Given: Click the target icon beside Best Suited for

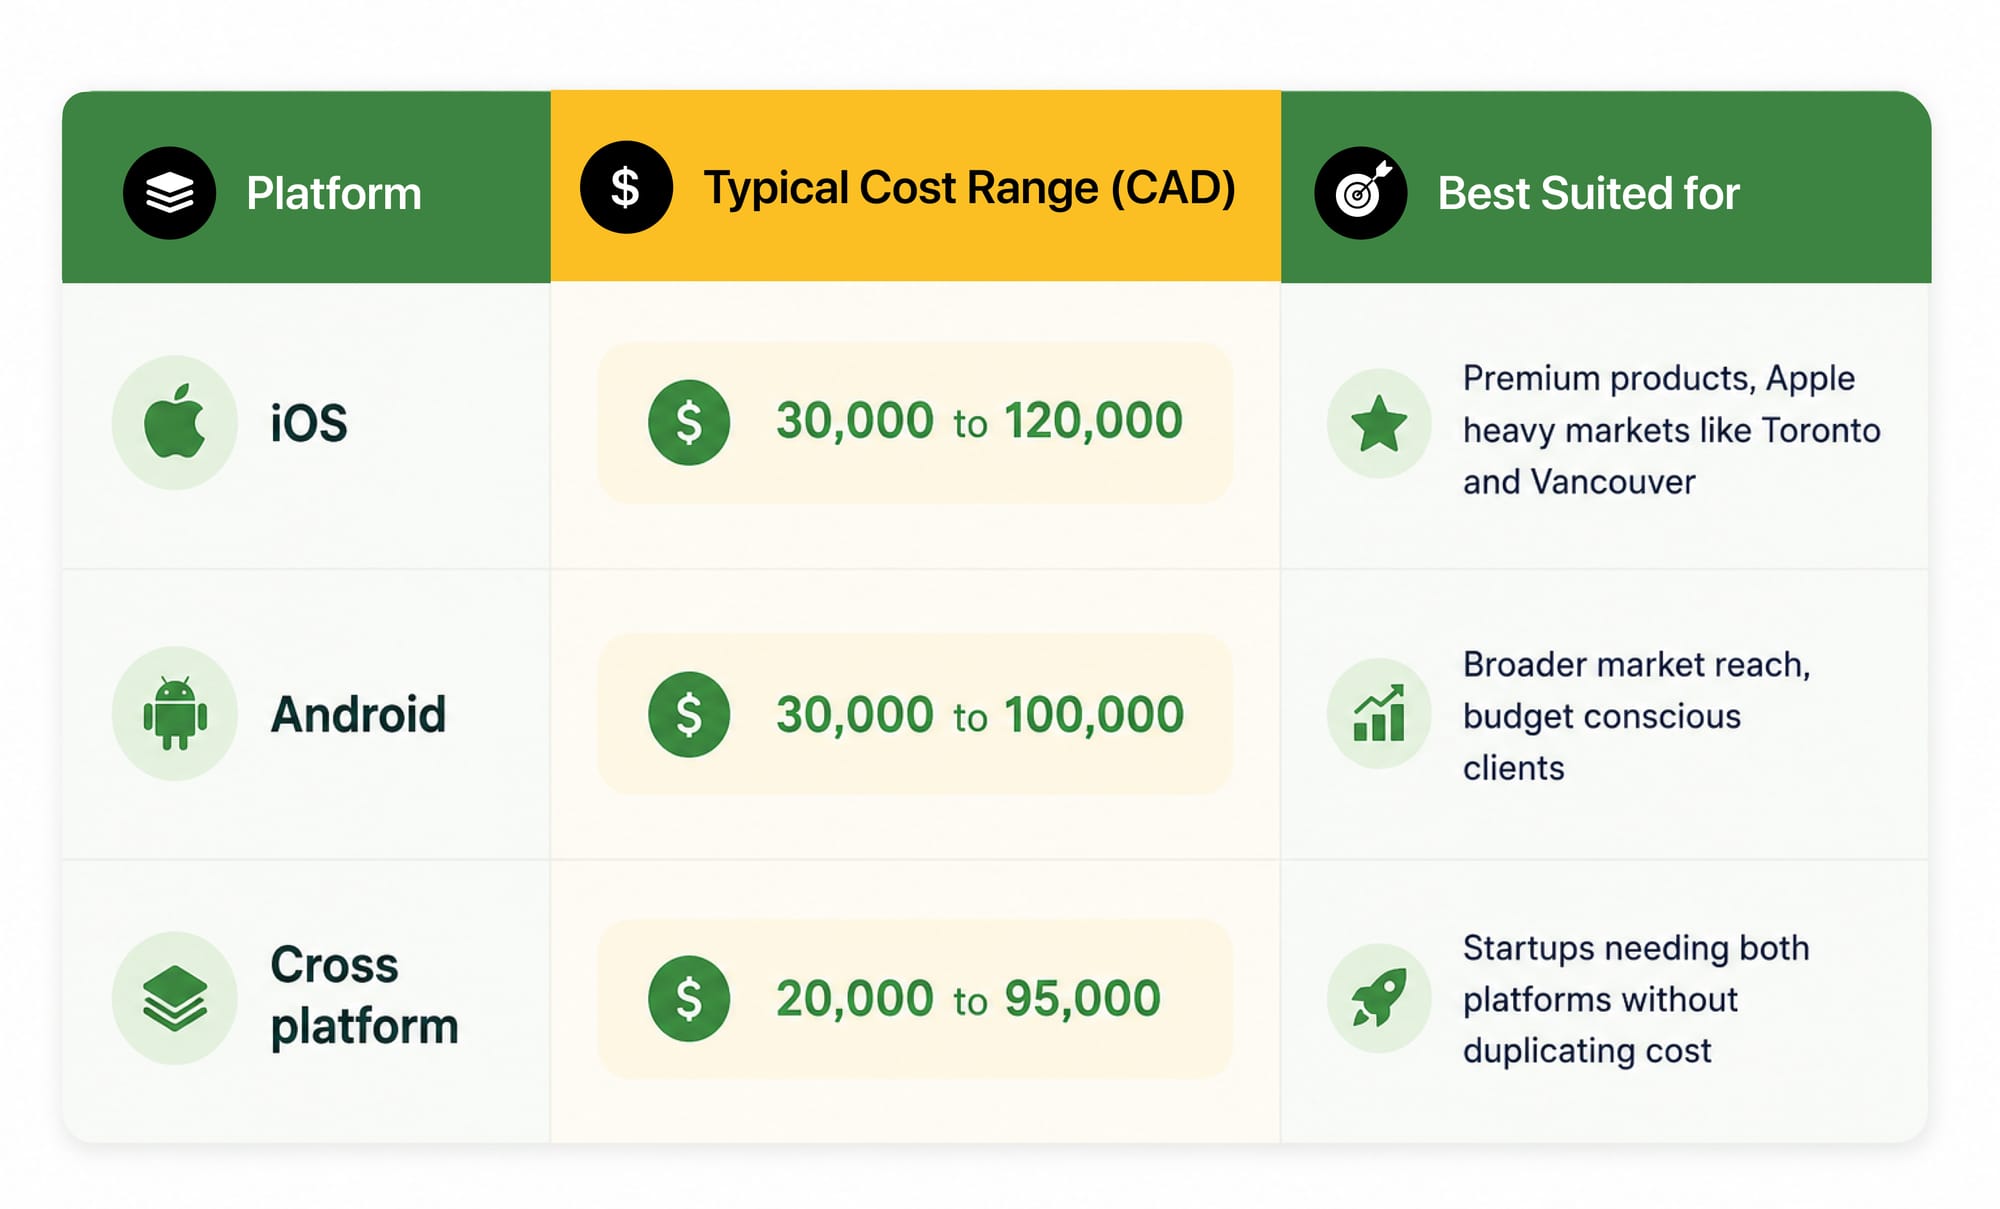Looking at the screenshot, I should [x=1360, y=193].
